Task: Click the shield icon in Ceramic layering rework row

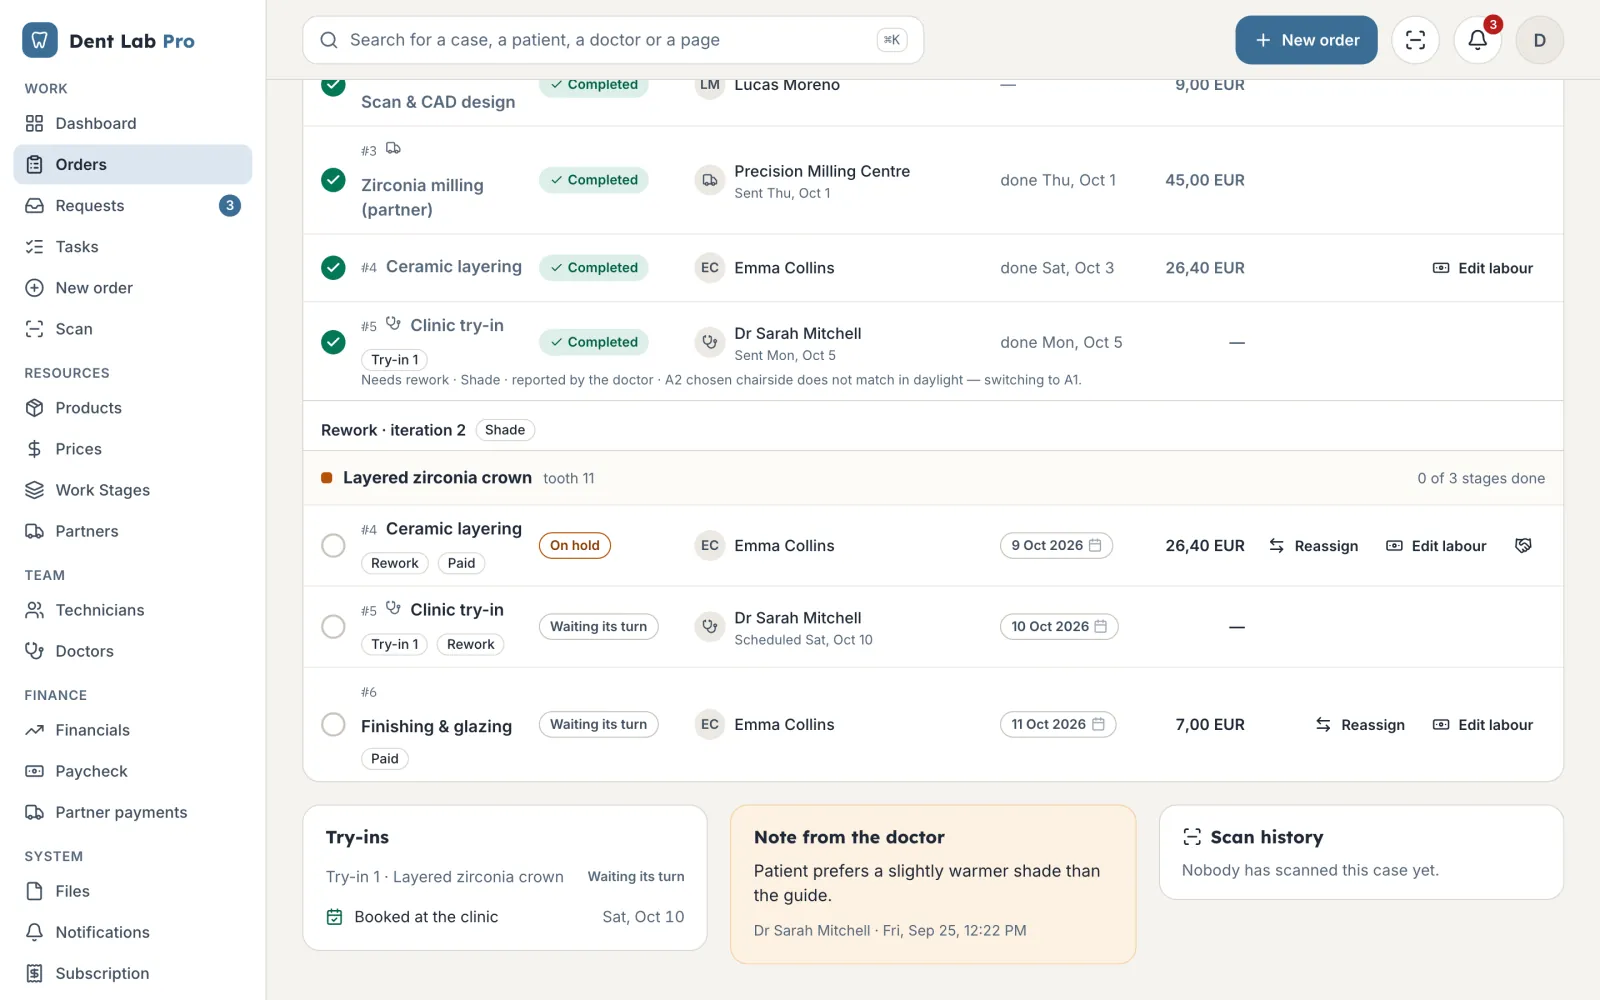Action: click(1523, 545)
